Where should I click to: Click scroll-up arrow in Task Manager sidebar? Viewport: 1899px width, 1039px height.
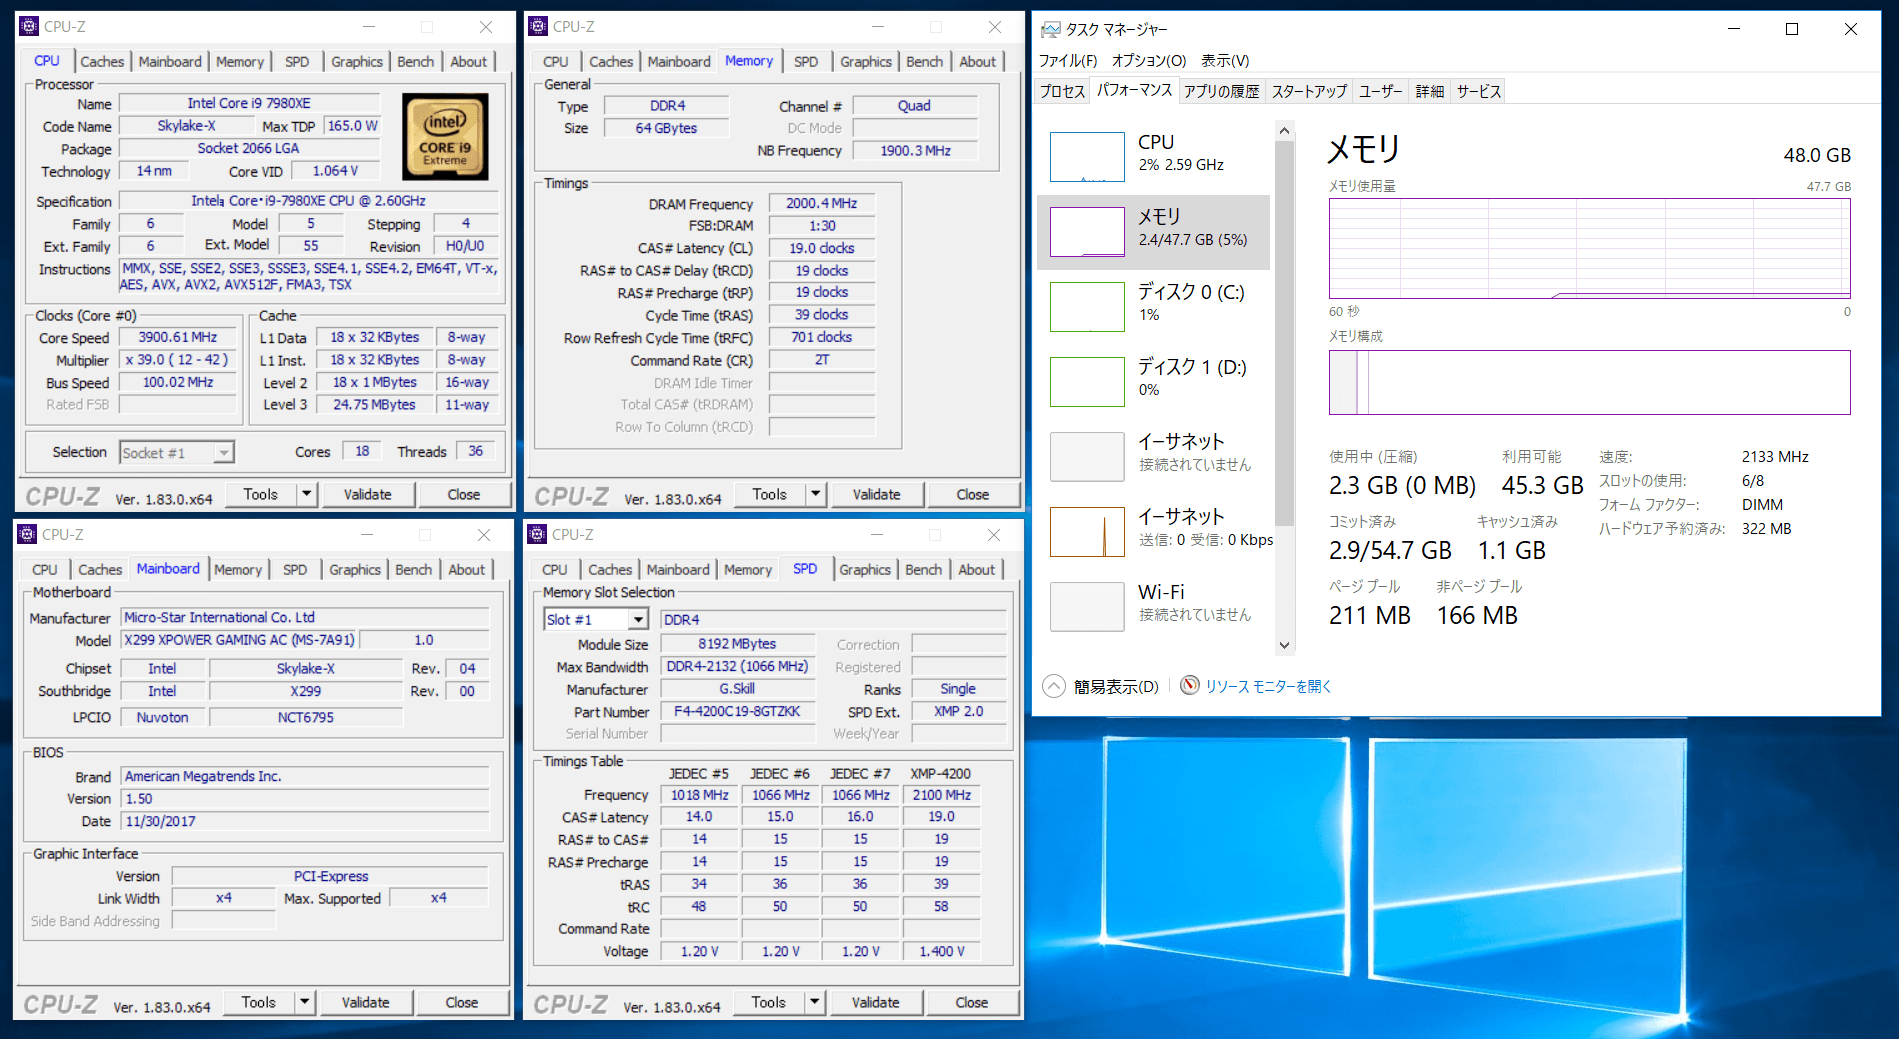click(1285, 131)
